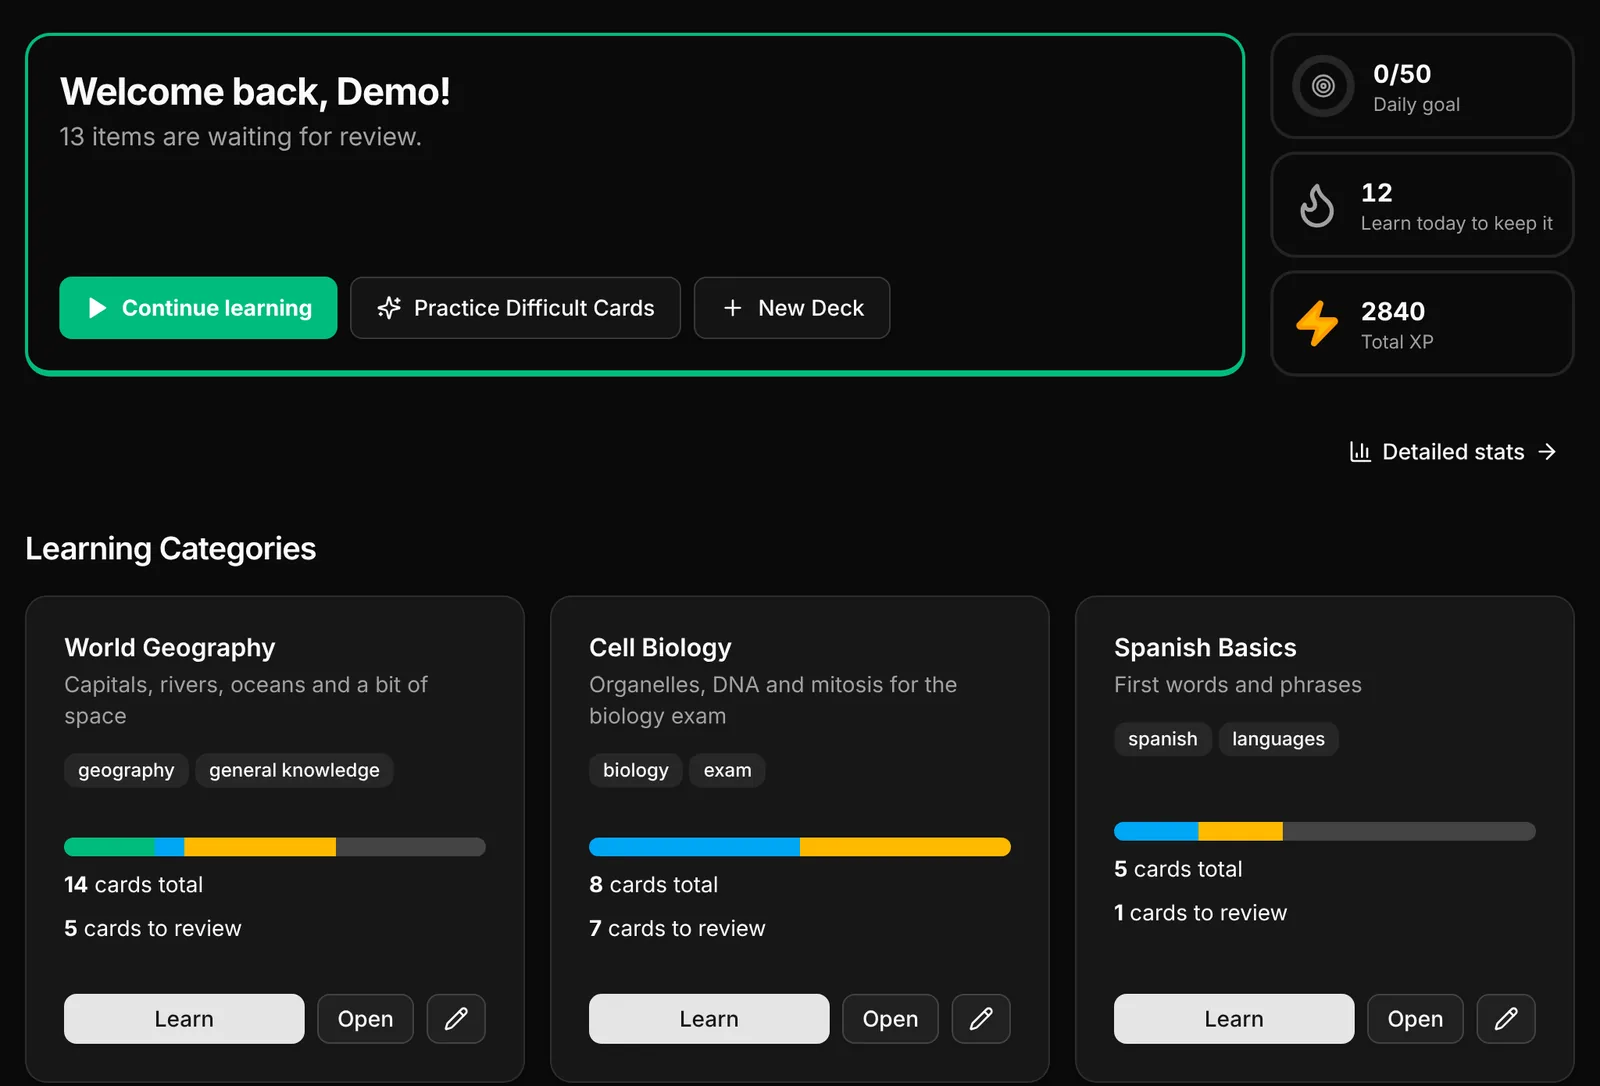Click '13 items are waiting for review.' text
The height and width of the screenshot is (1086, 1600).
click(241, 137)
